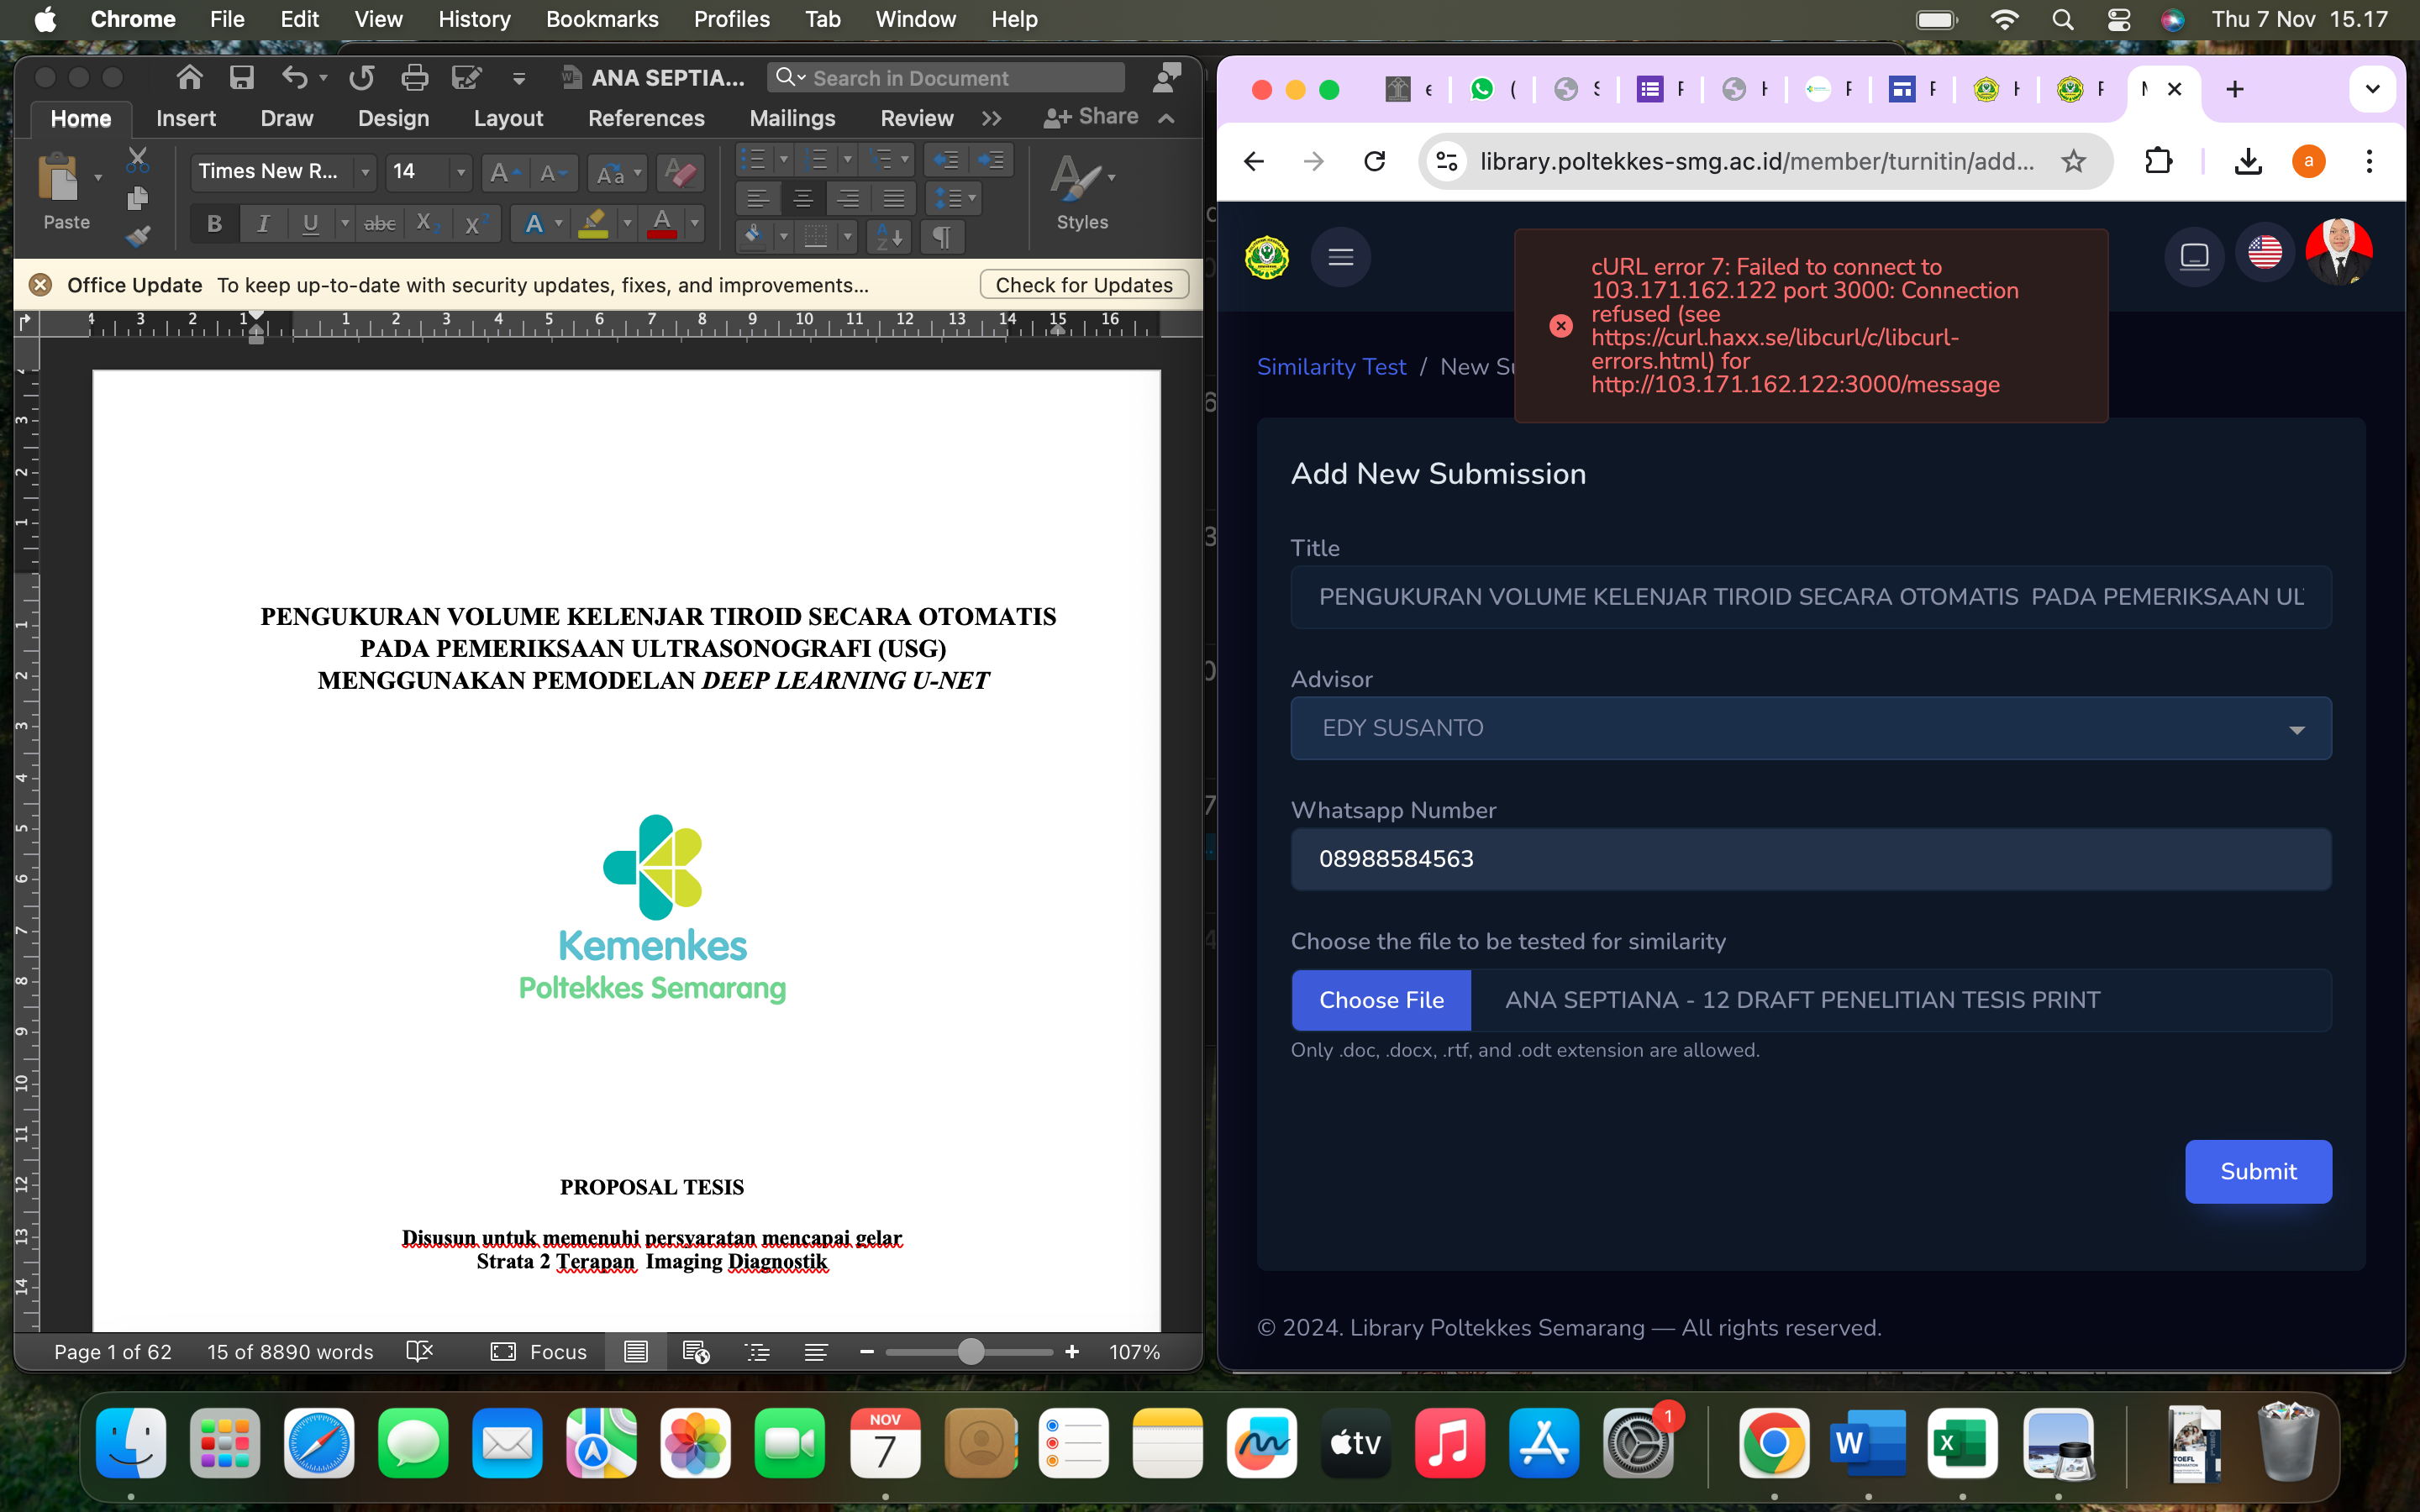
Task: Open Chrome downloads icon
Action: point(2248,161)
